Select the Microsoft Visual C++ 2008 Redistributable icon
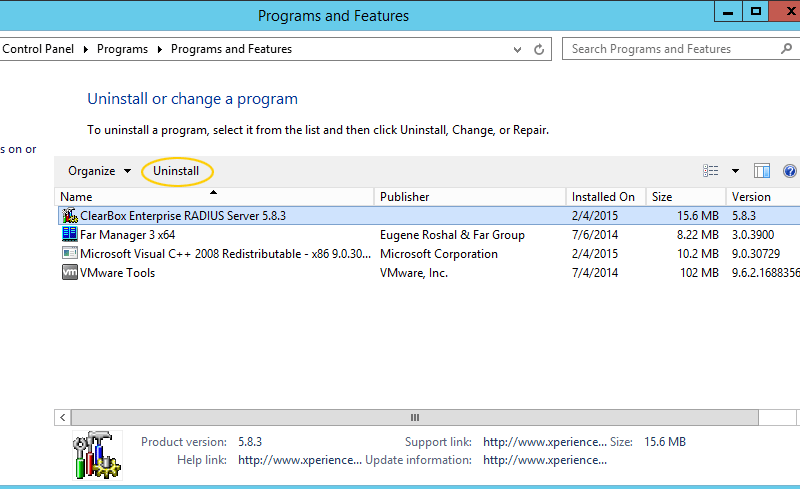The height and width of the screenshot is (489, 800). click(70, 253)
